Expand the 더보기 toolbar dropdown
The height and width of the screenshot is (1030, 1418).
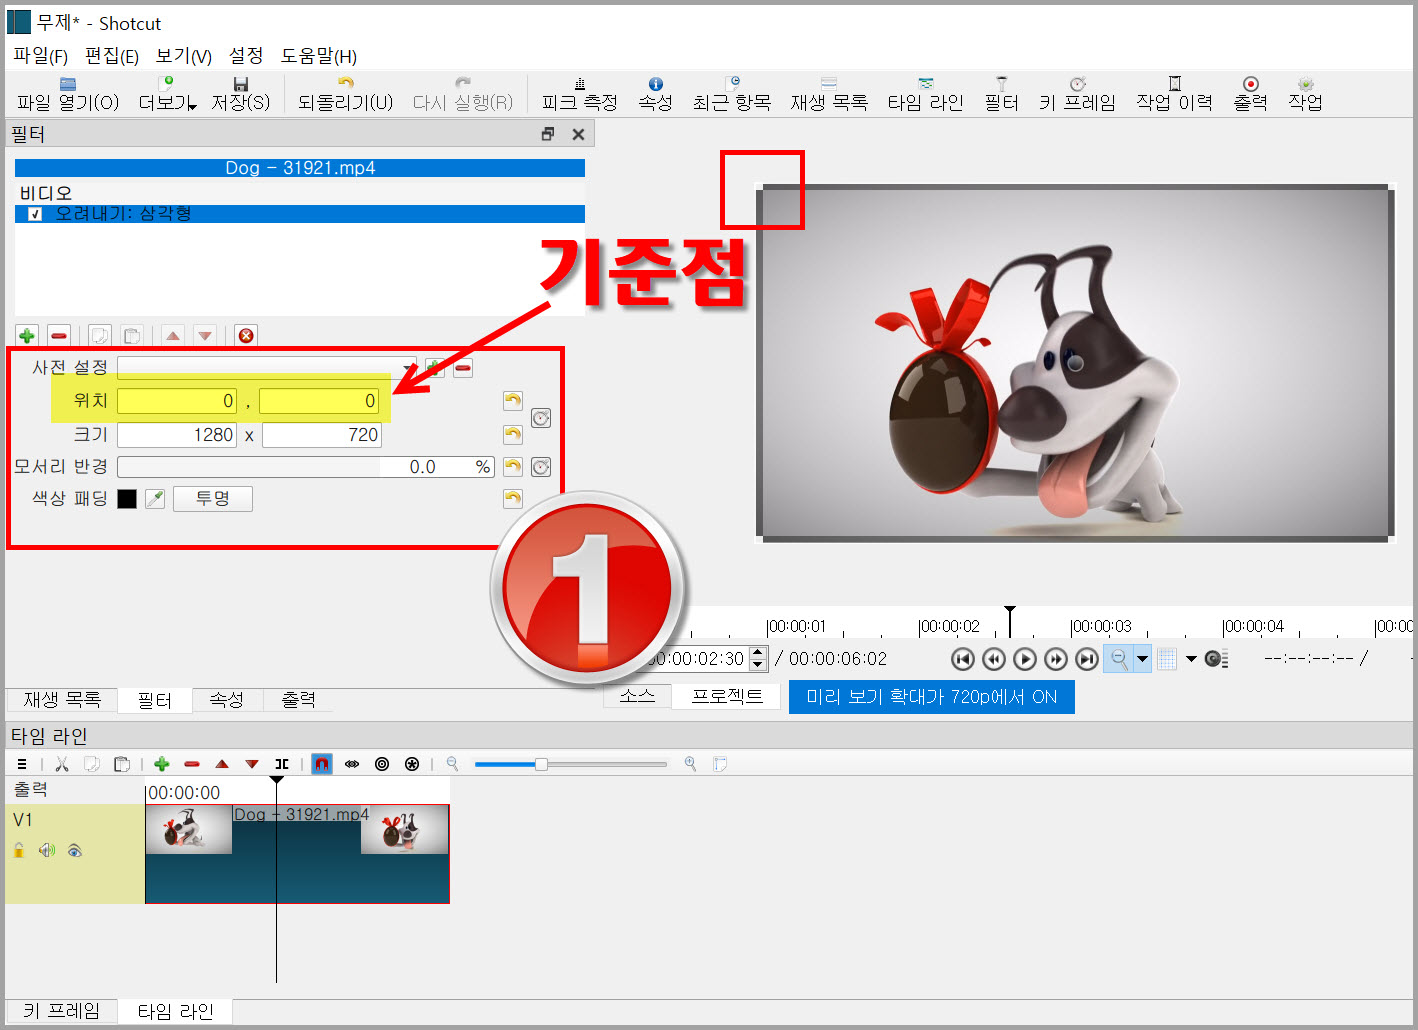[192, 106]
